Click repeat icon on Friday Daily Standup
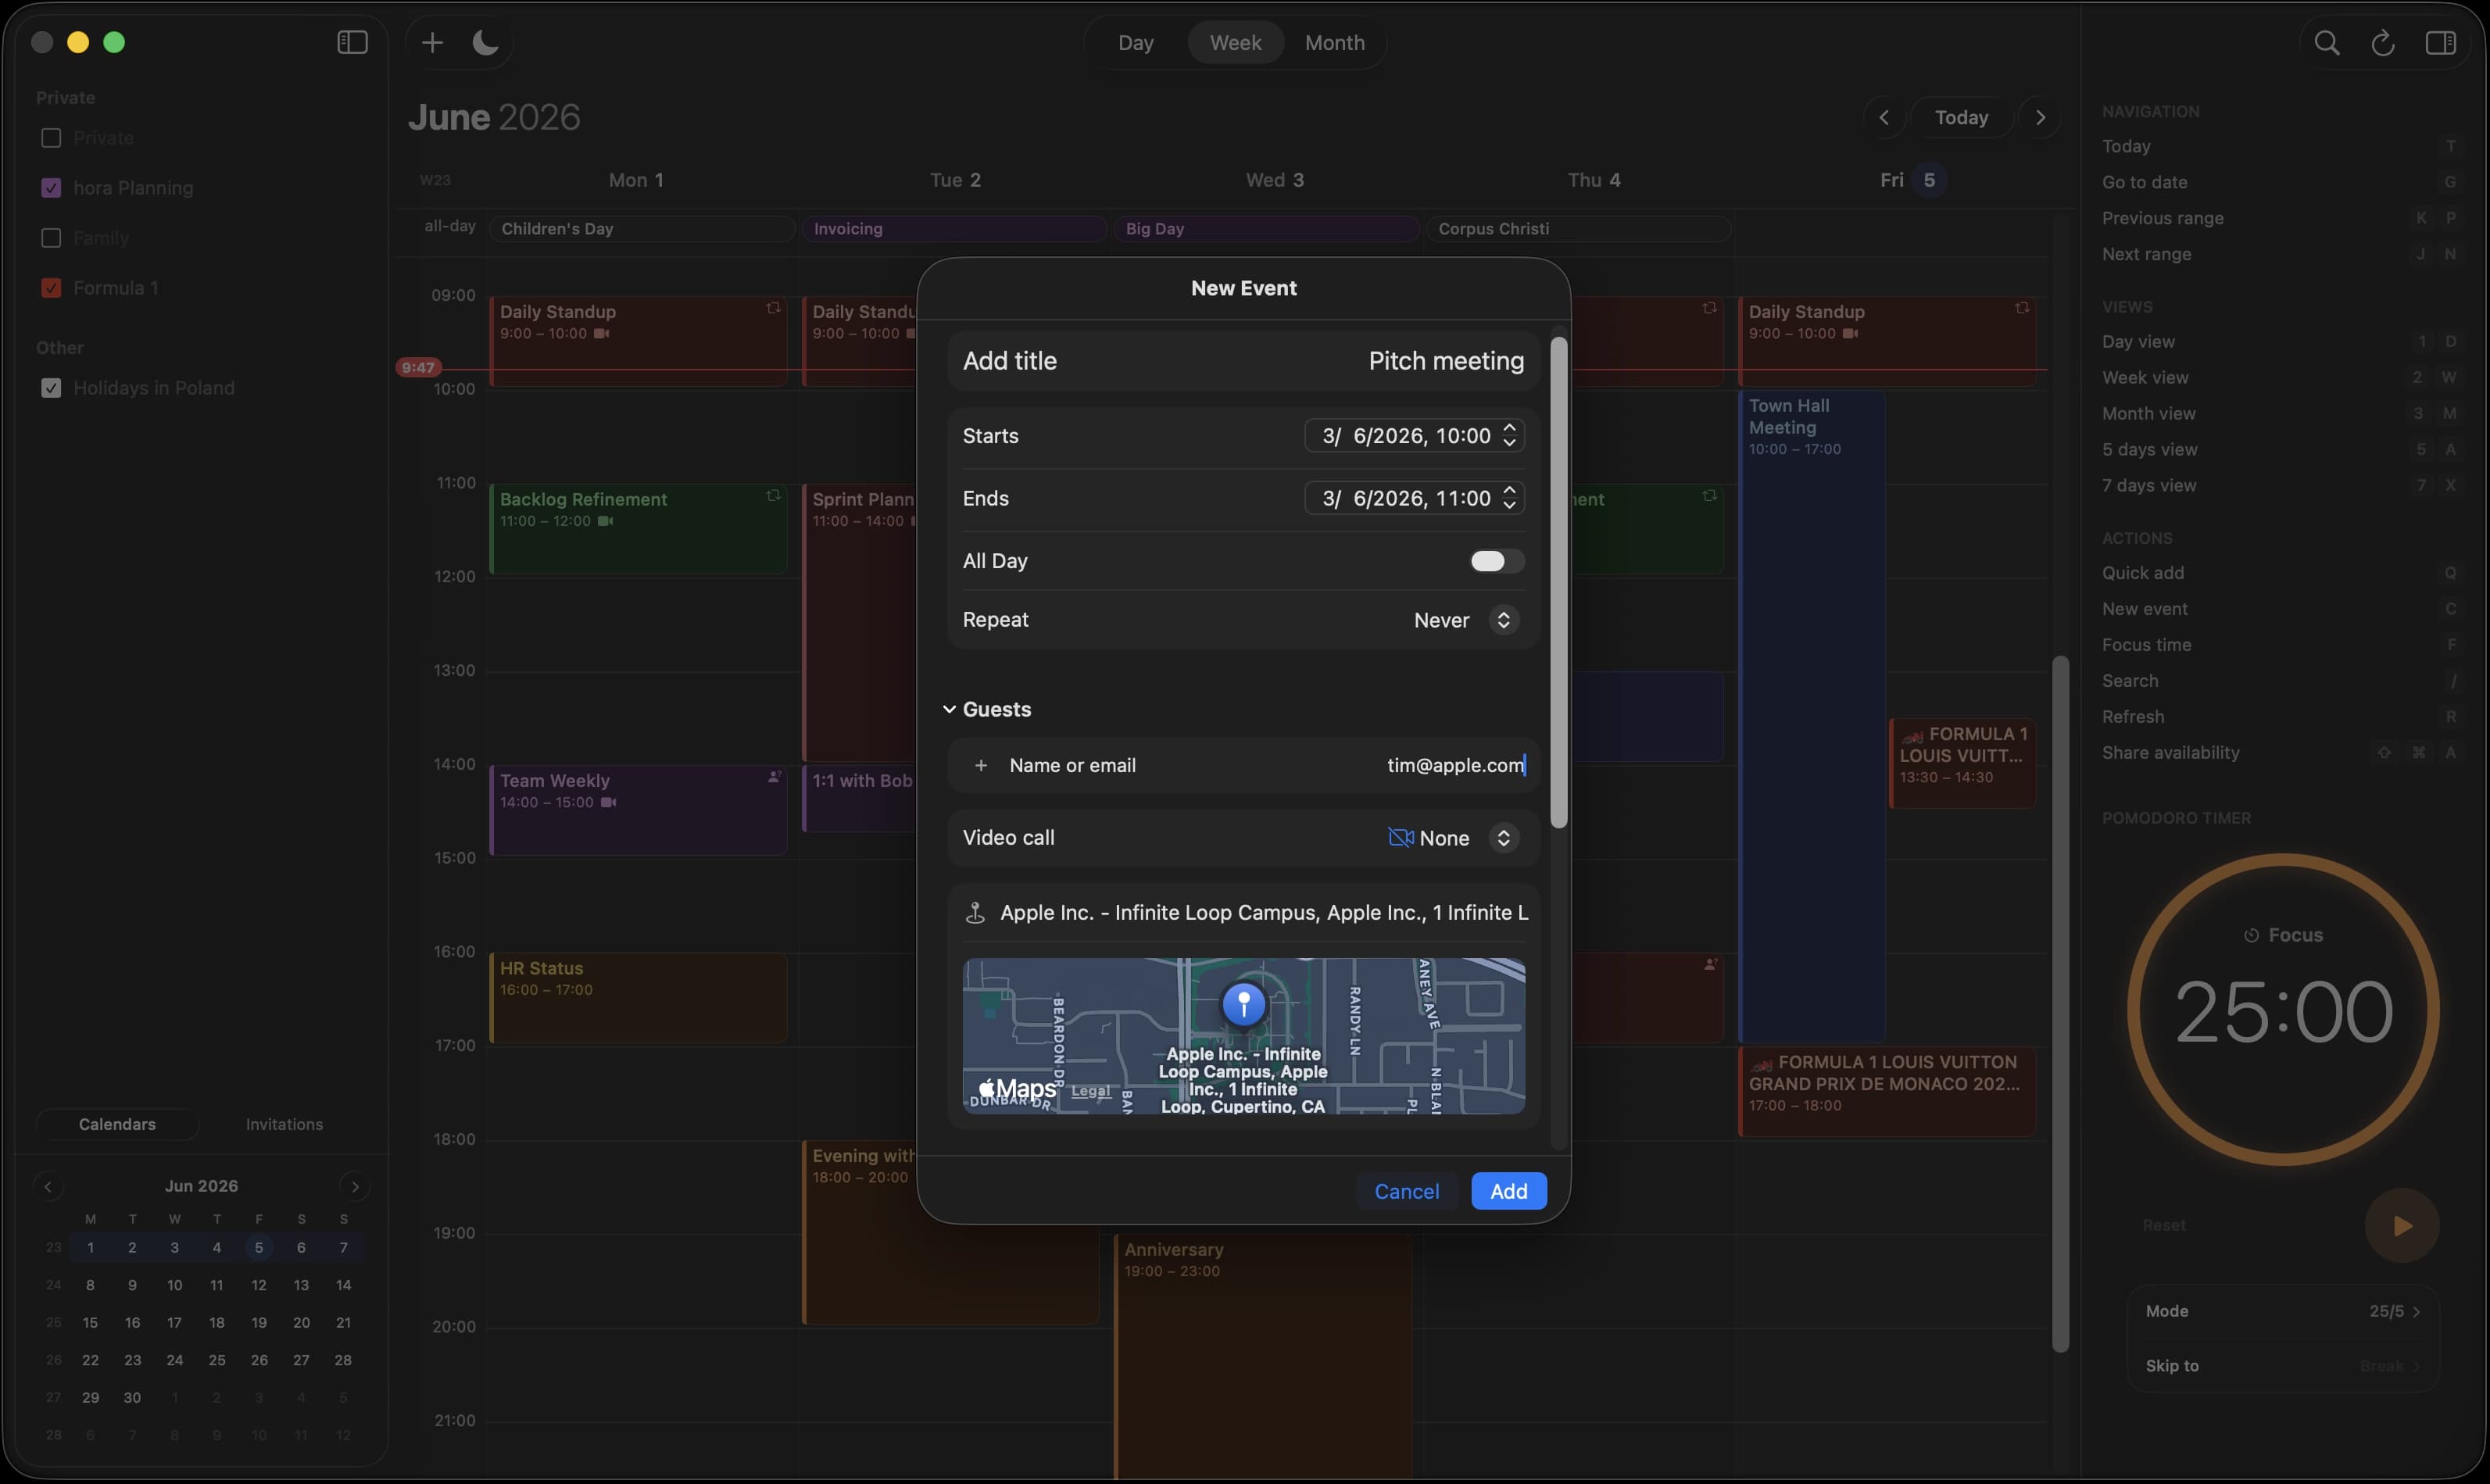This screenshot has height=1484, width=2490. 2022,308
